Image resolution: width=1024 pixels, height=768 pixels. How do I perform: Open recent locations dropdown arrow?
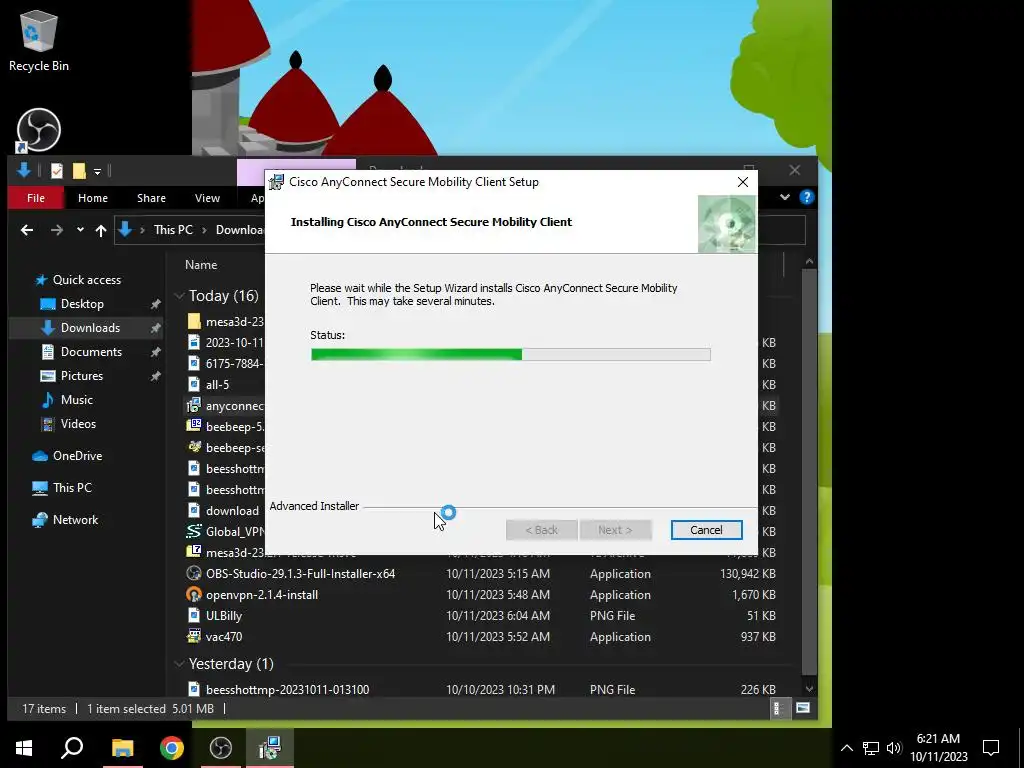tap(80, 230)
